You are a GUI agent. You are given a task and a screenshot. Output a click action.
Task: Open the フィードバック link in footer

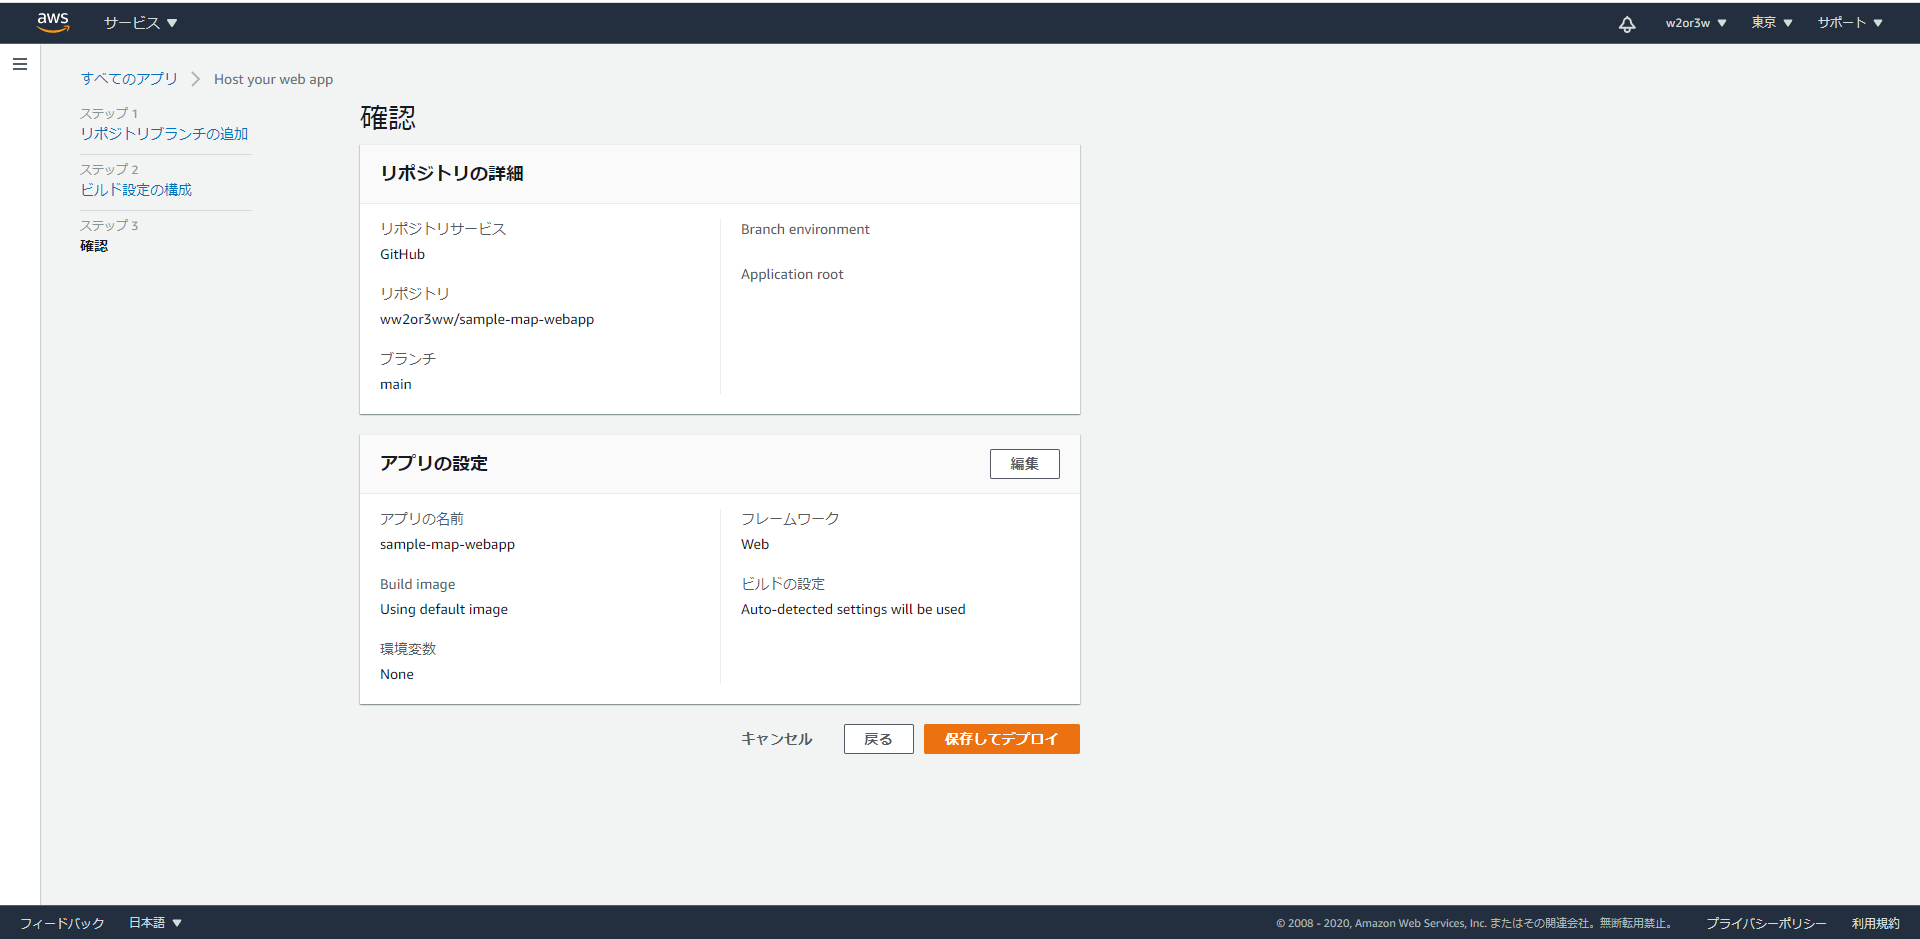pos(62,923)
